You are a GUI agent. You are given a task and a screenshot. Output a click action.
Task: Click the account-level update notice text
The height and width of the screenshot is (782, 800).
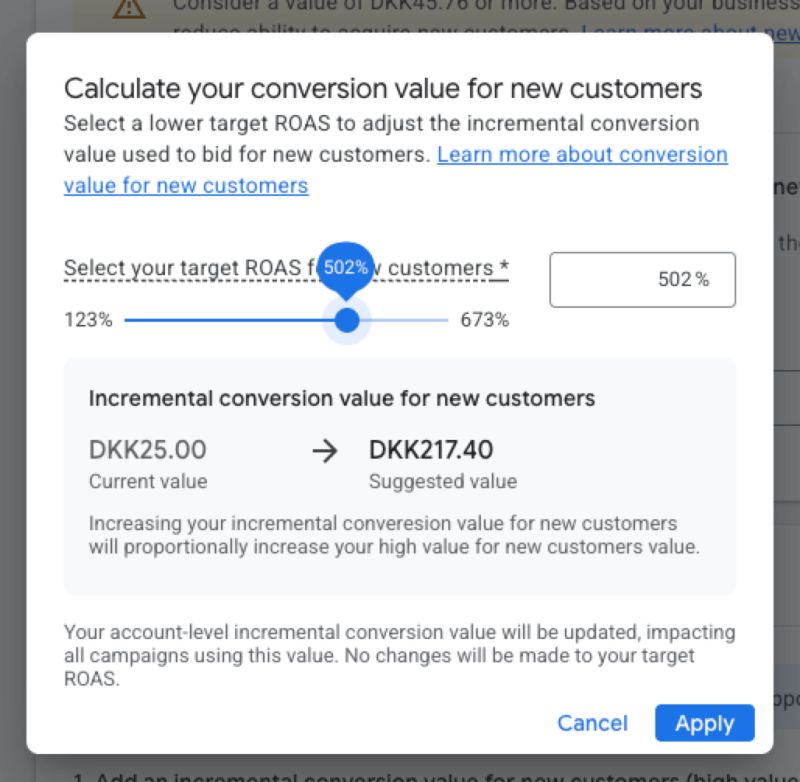point(398,655)
